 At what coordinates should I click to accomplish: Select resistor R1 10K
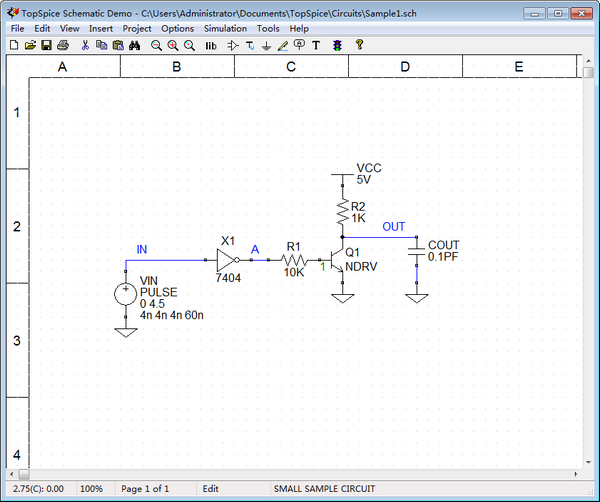[x=293, y=261]
